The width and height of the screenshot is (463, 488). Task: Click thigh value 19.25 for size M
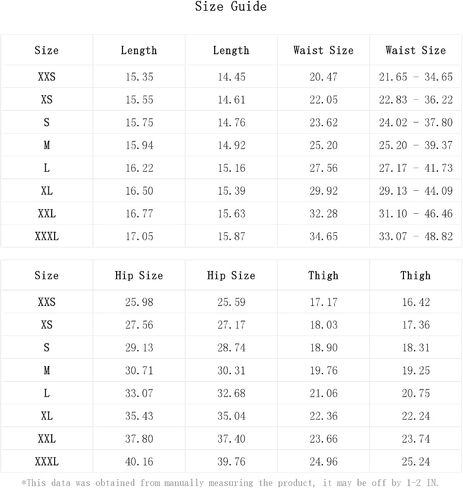[416, 370]
